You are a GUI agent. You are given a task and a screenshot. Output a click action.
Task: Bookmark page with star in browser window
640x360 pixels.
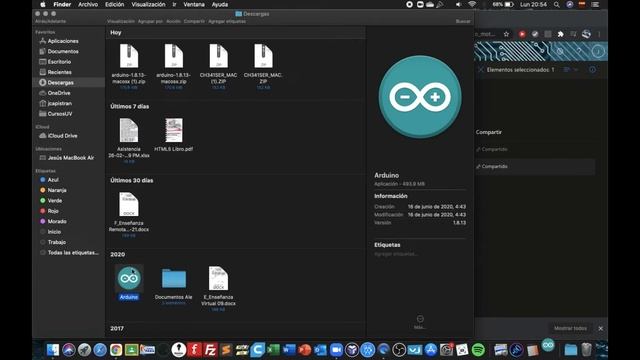[x=507, y=34]
